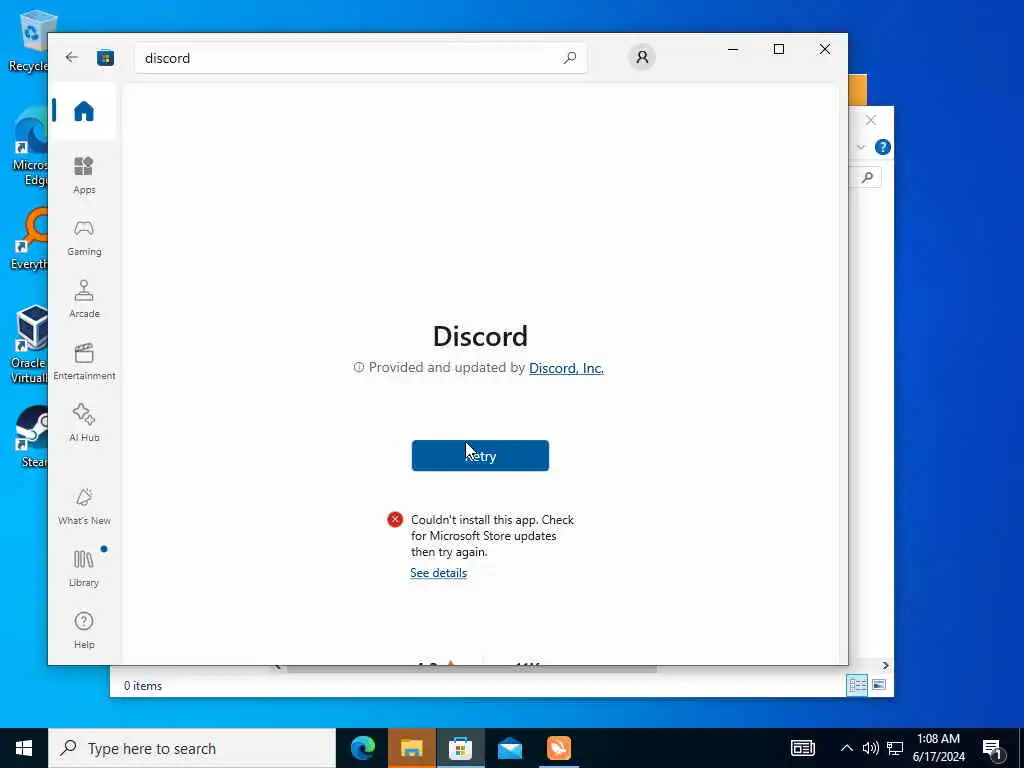Open the network status tray icon

[x=895, y=748]
